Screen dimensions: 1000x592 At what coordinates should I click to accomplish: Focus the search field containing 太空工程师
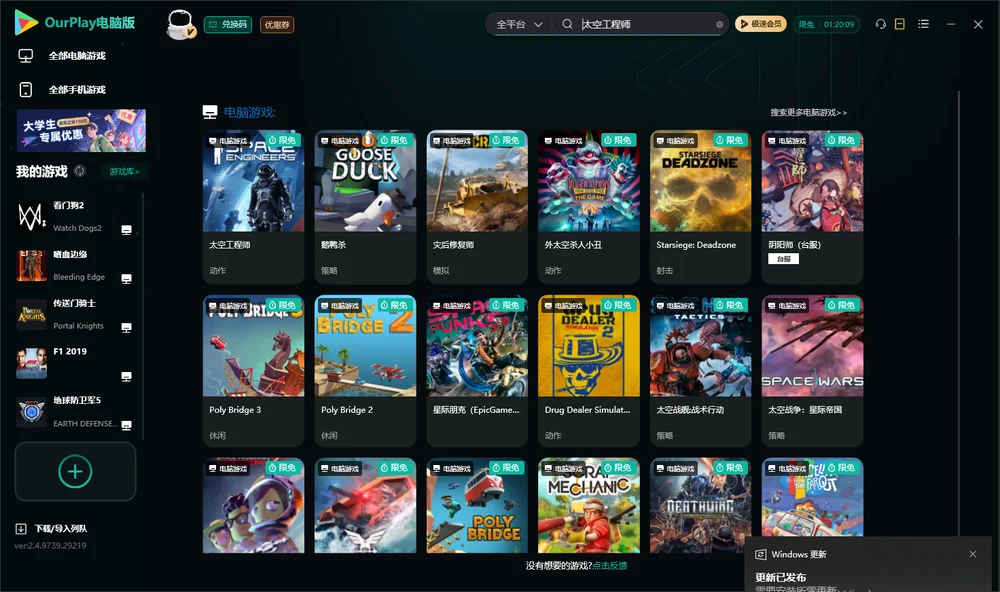646,24
